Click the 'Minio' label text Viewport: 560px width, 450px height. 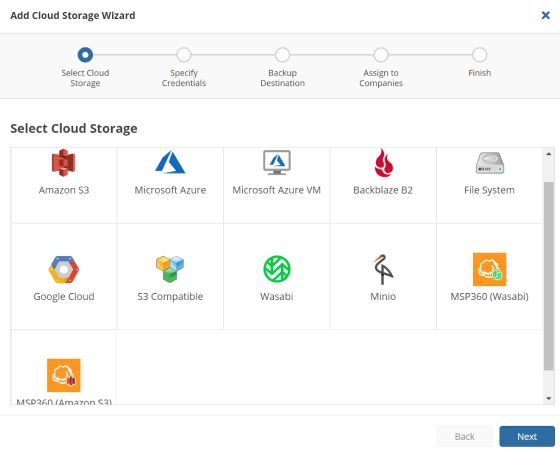(x=383, y=296)
